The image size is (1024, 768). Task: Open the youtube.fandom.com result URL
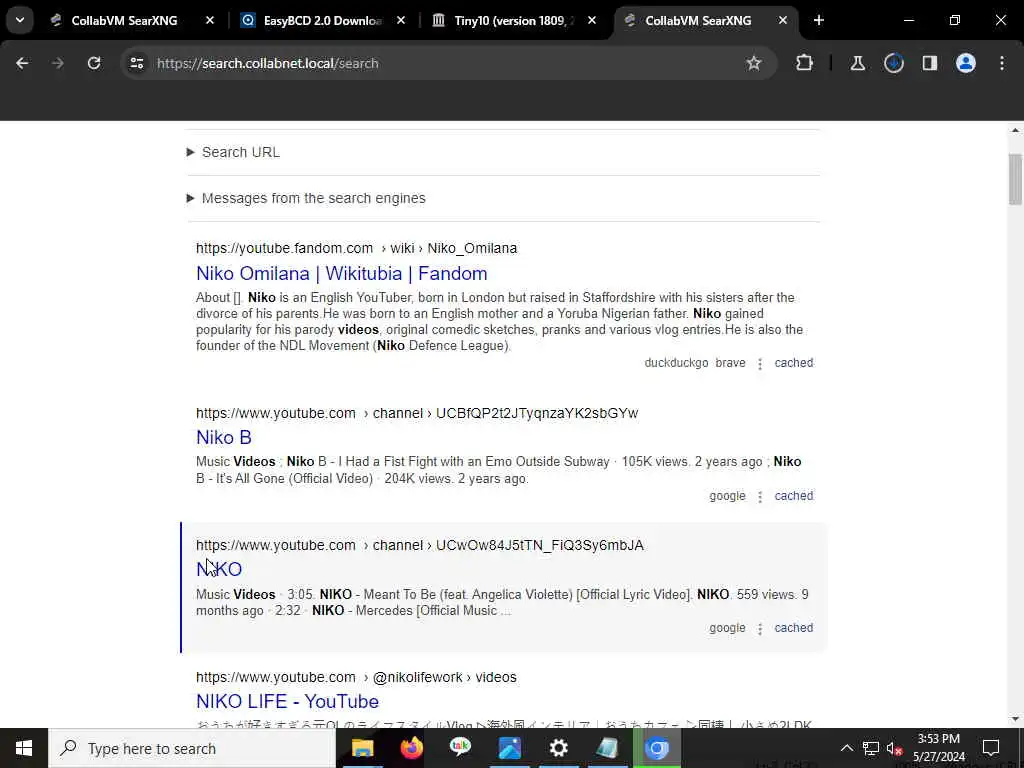point(357,248)
